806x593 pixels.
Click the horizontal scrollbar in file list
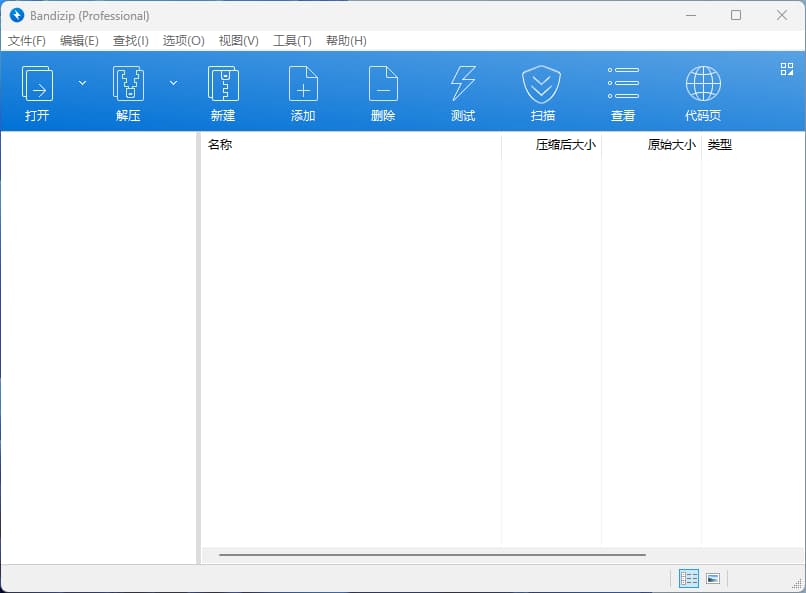[432, 554]
